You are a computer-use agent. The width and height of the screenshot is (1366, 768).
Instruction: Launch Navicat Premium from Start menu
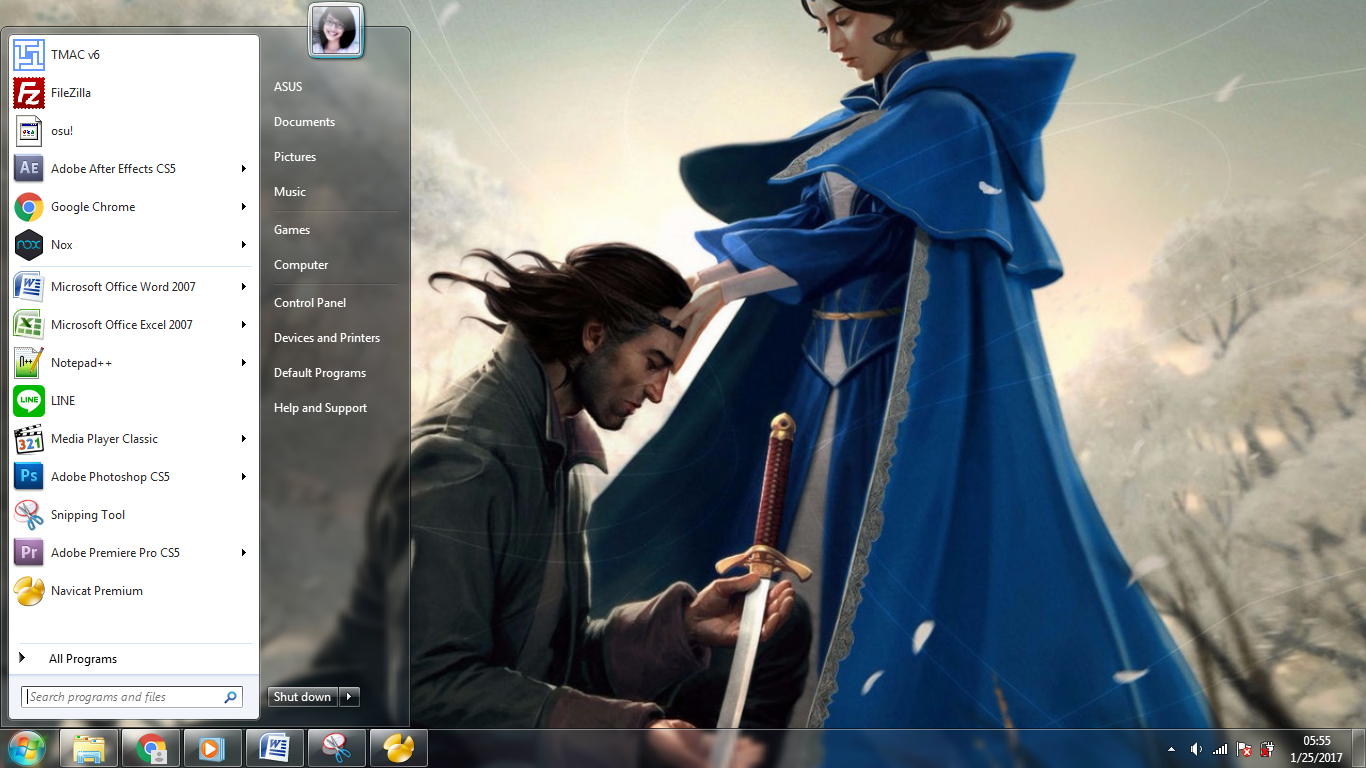tap(132, 591)
